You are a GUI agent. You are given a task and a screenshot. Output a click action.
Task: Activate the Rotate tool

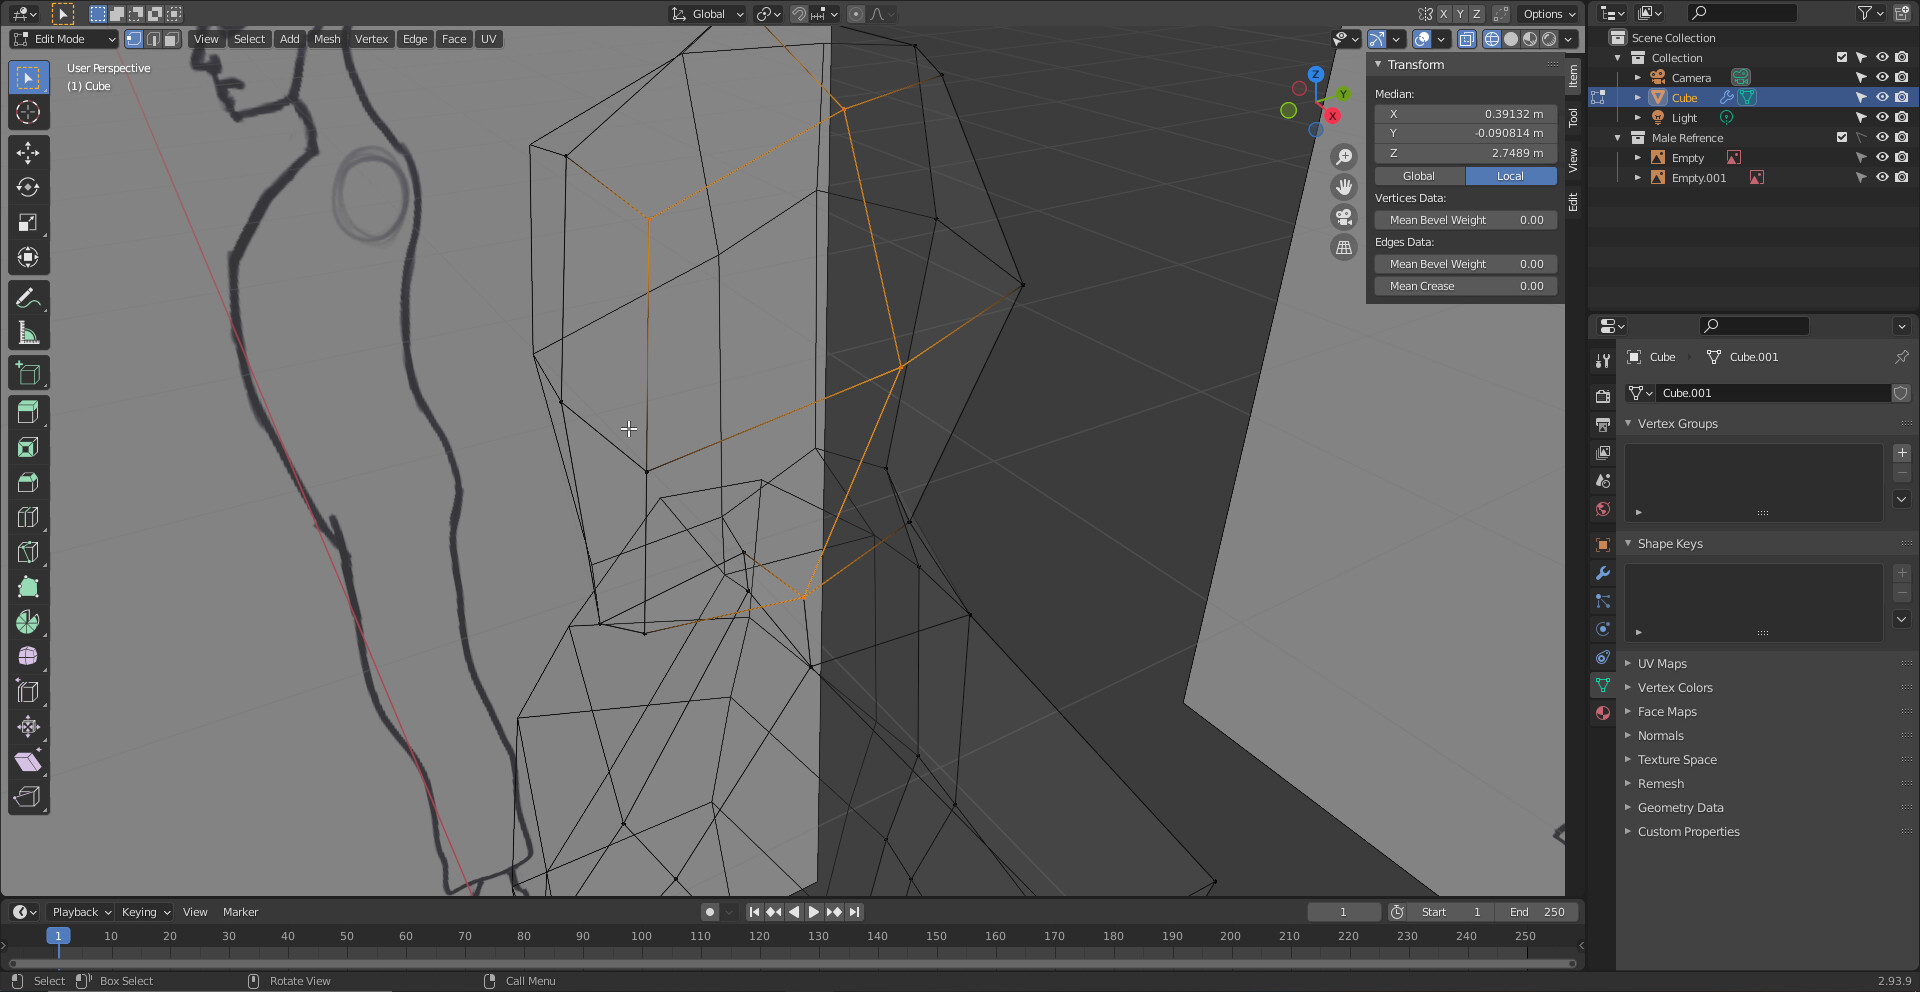click(x=28, y=187)
